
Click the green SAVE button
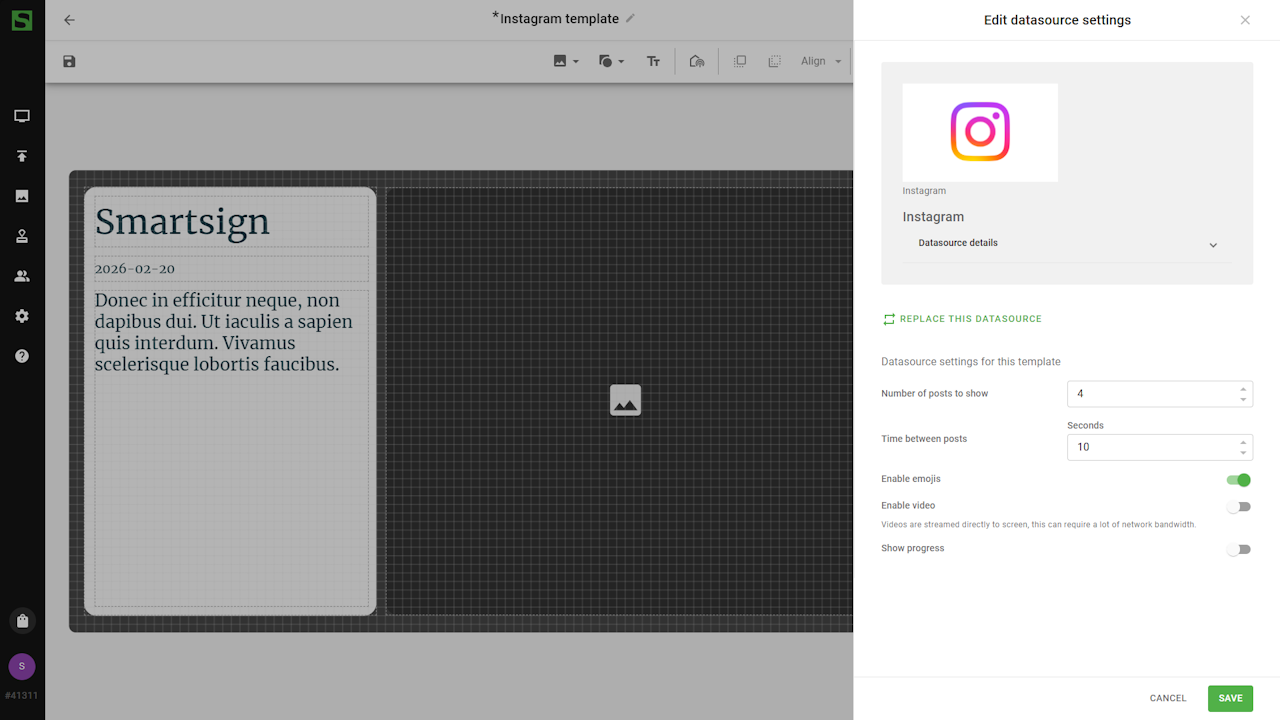point(1230,698)
